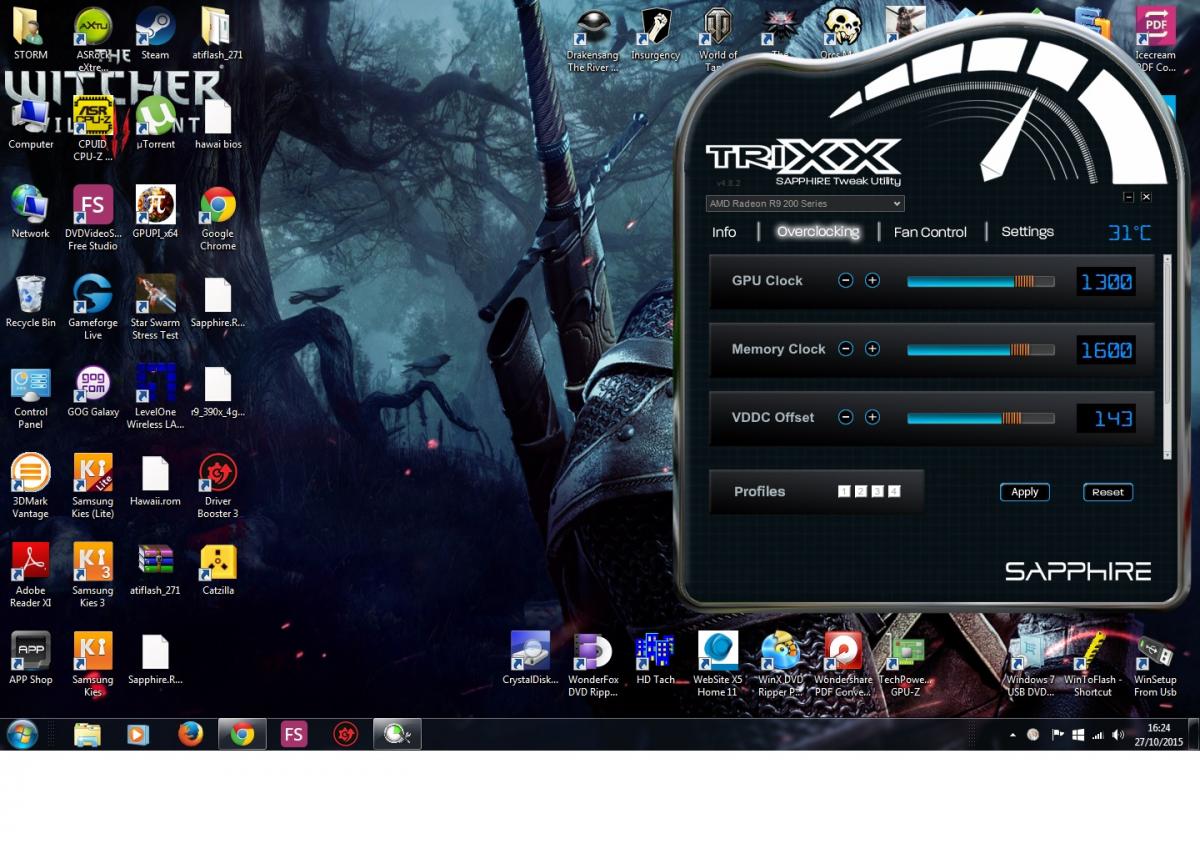The height and width of the screenshot is (854, 1200).
Task: Load profile slot 3
Action: (x=877, y=491)
